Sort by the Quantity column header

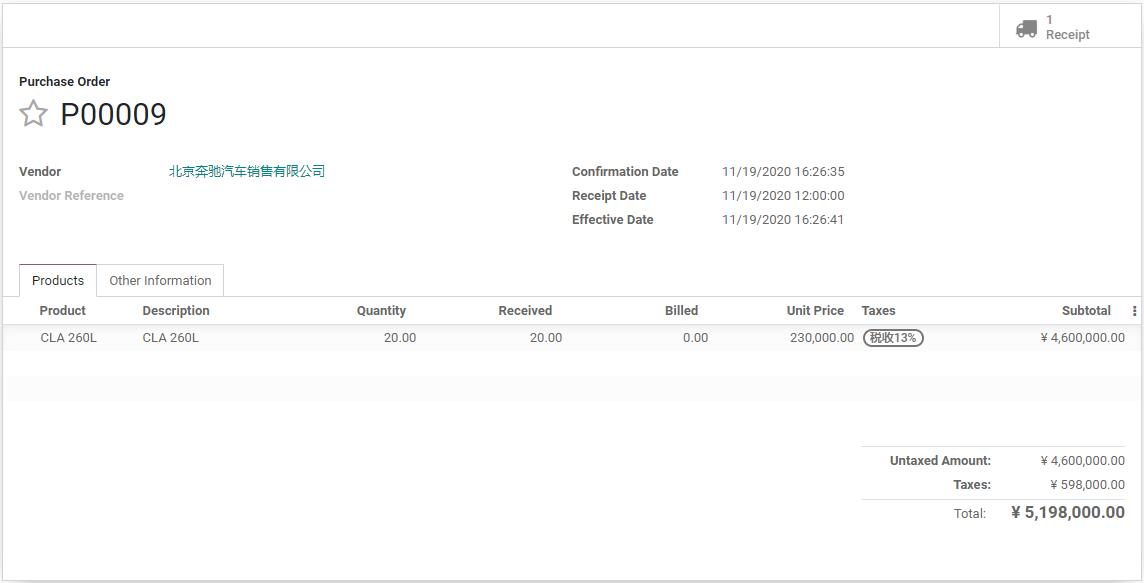[x=381, y=311]
